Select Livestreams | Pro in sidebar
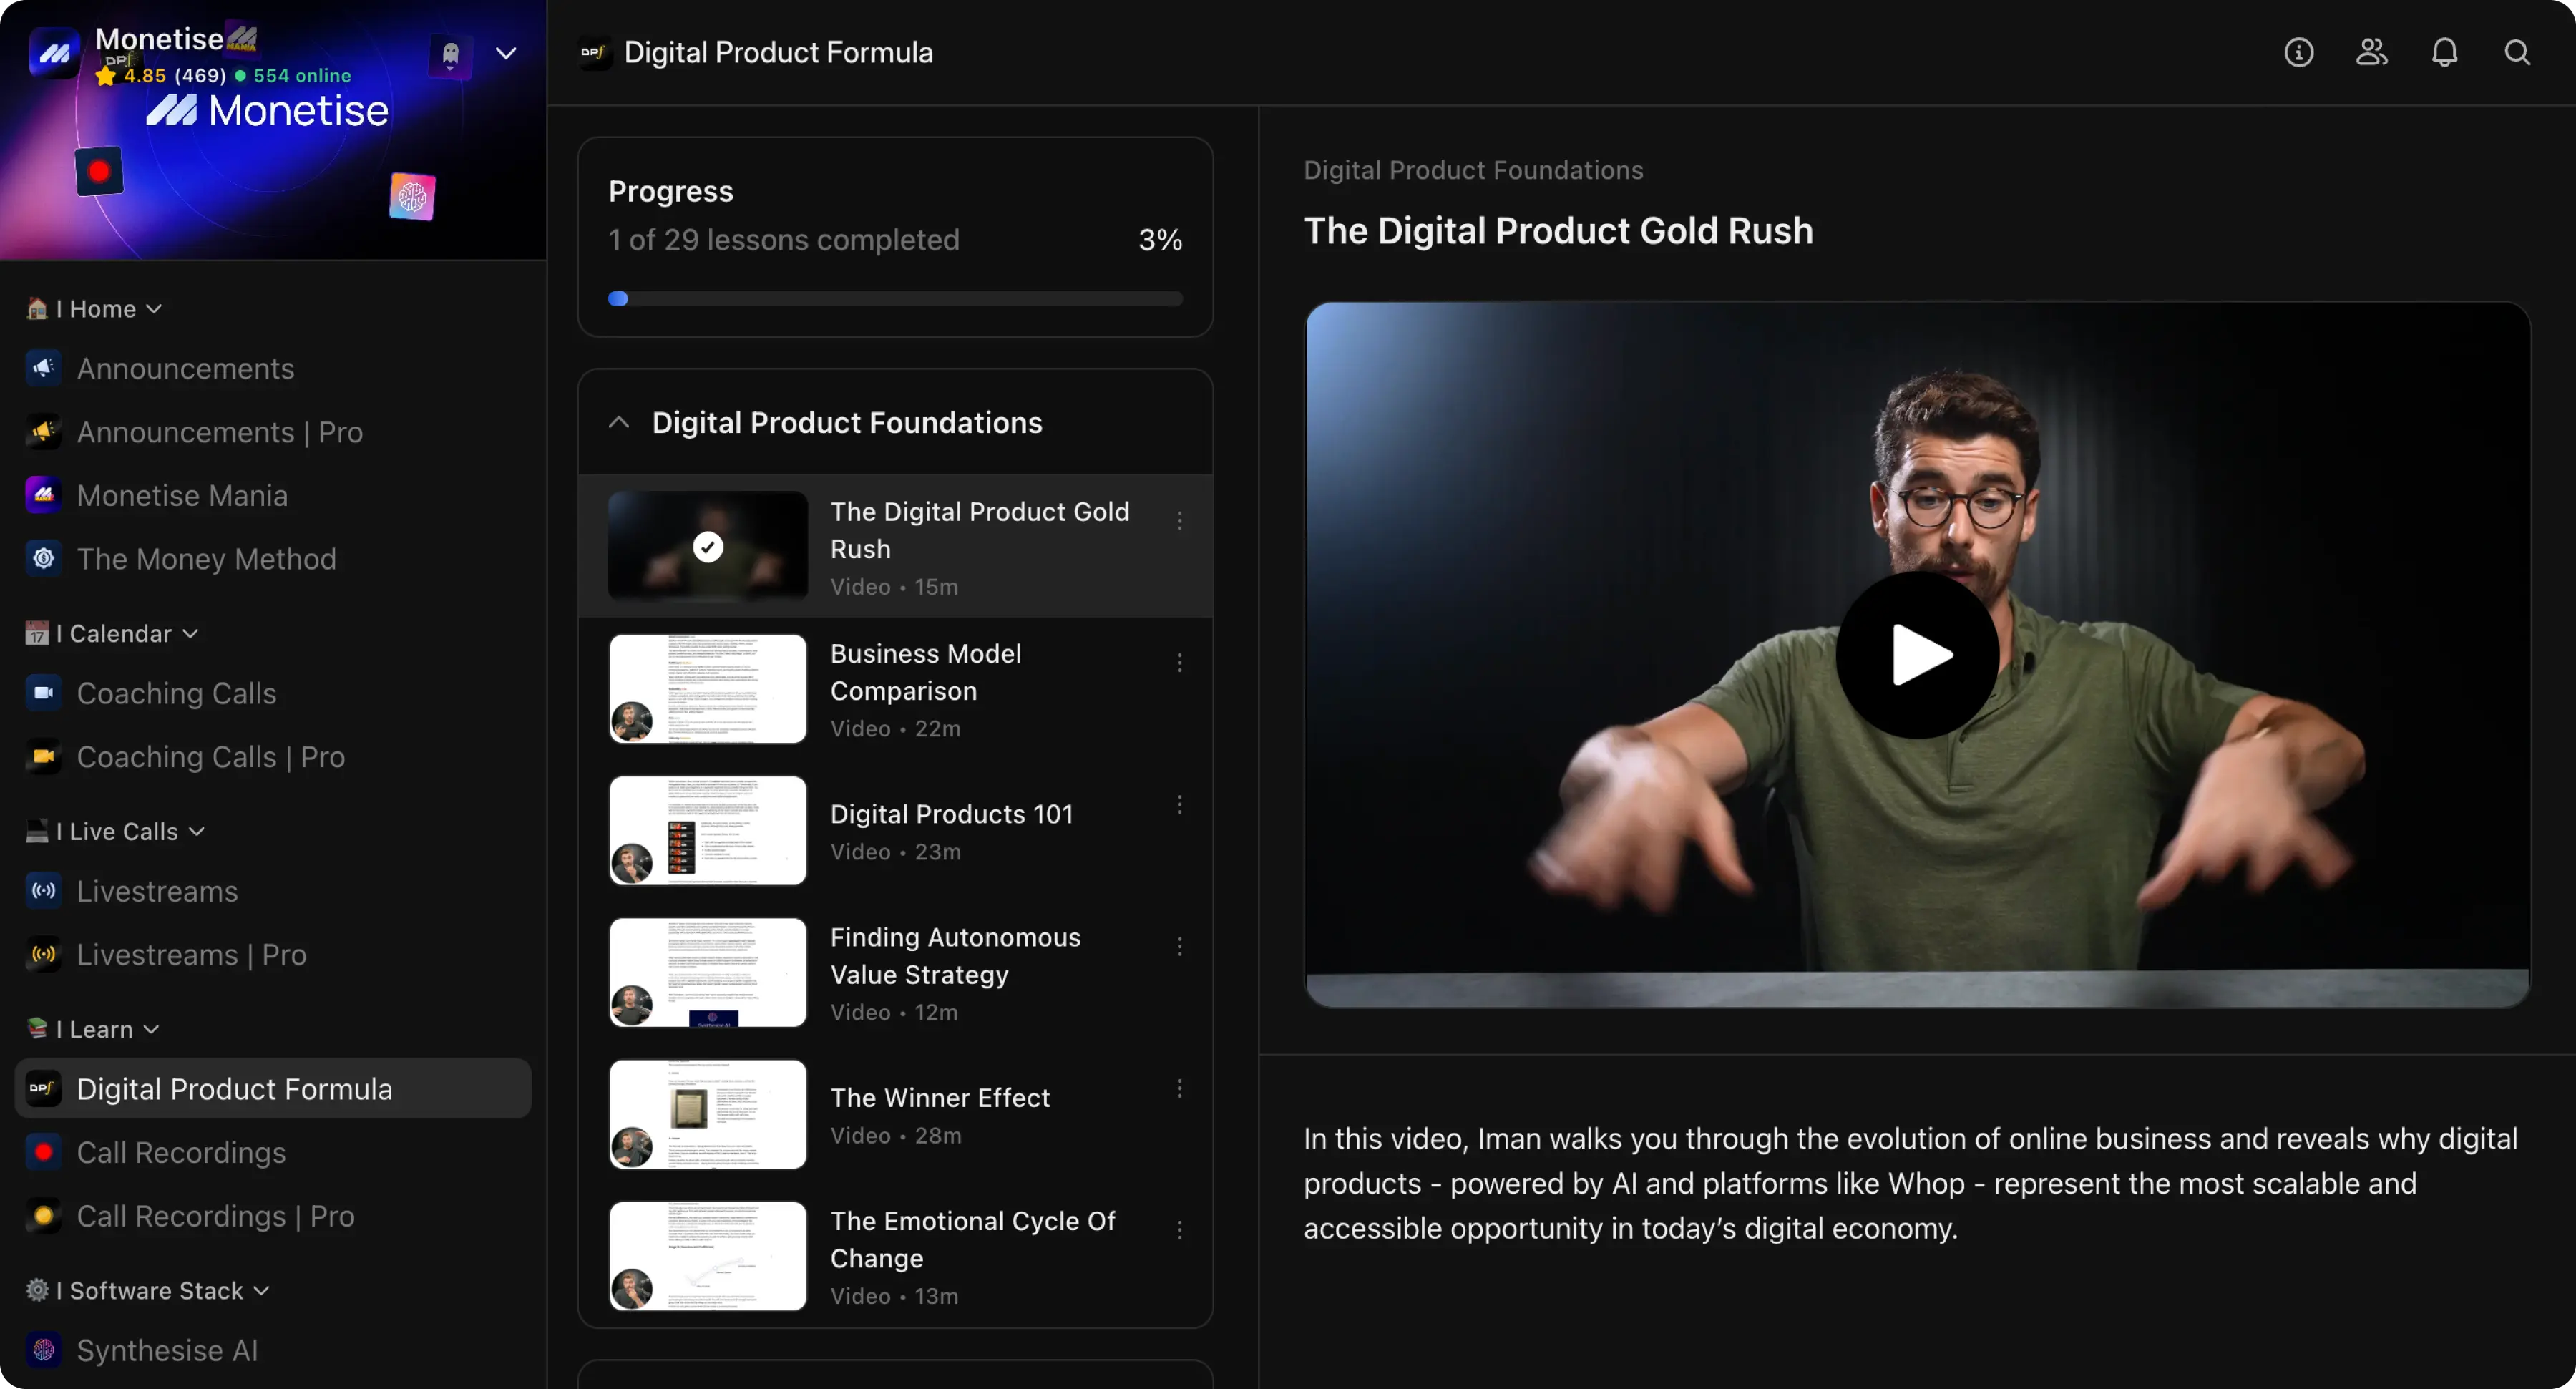This screenshot has width=2576, height=1389. point(191,955)
